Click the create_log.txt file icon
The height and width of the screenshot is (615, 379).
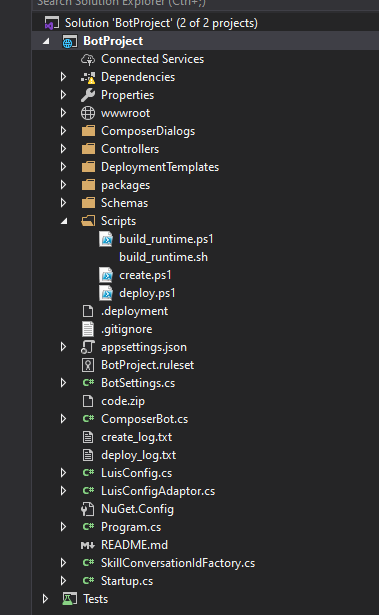pos(88,437)
